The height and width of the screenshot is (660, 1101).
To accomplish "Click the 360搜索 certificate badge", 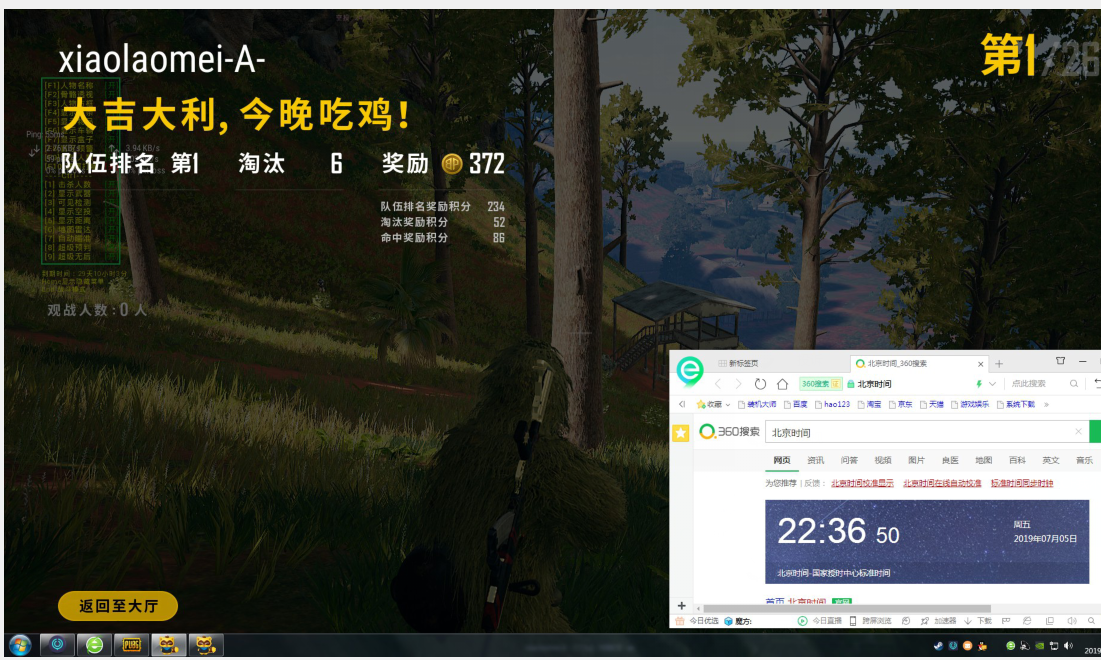I will [820, 384].
